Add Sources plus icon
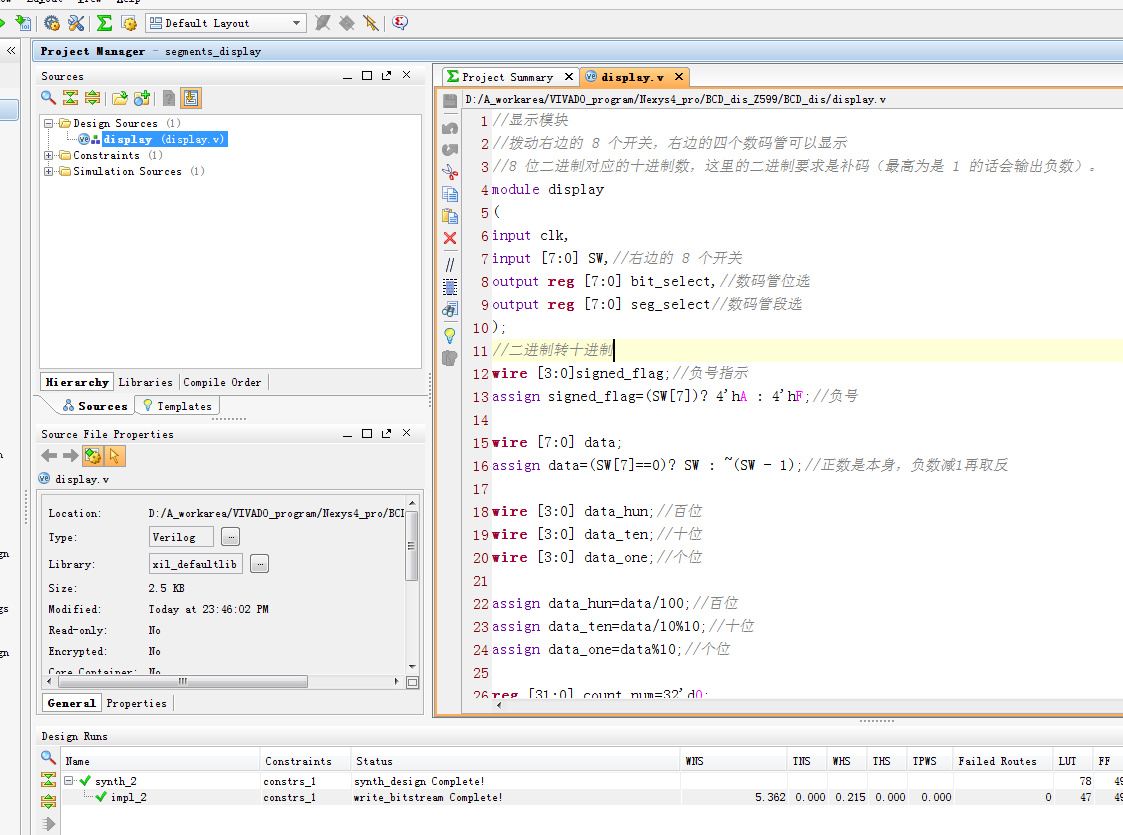The width and height of the screenshot is (1123, 835). [x=142, y=97]
